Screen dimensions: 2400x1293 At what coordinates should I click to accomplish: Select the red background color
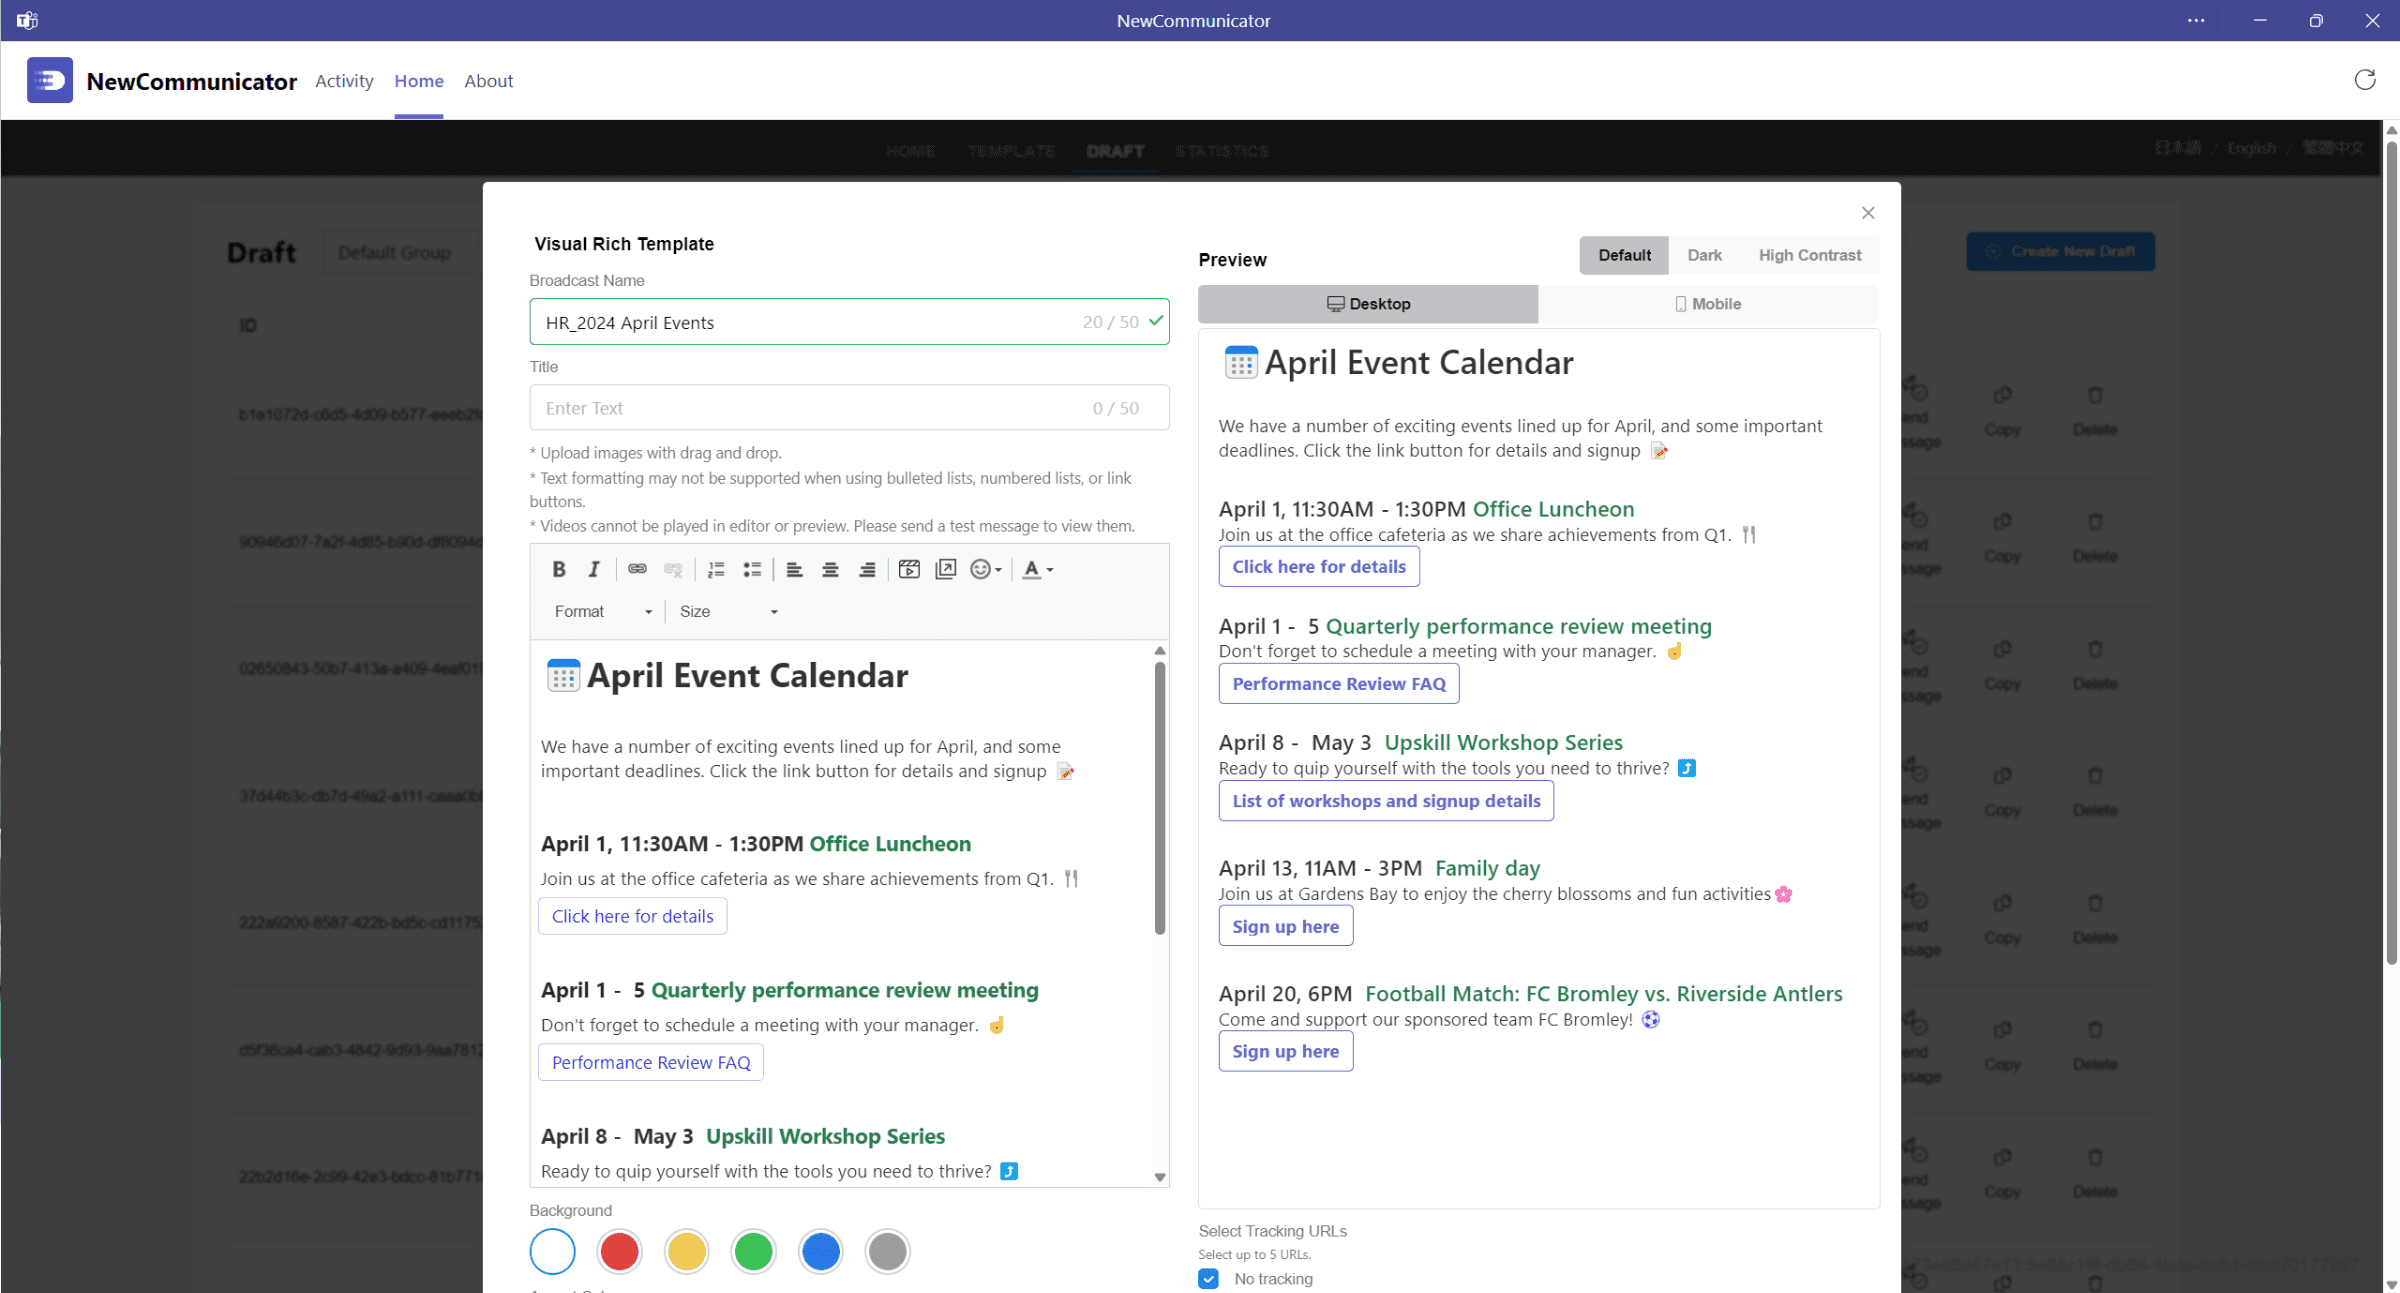[x=619, y=1251]
